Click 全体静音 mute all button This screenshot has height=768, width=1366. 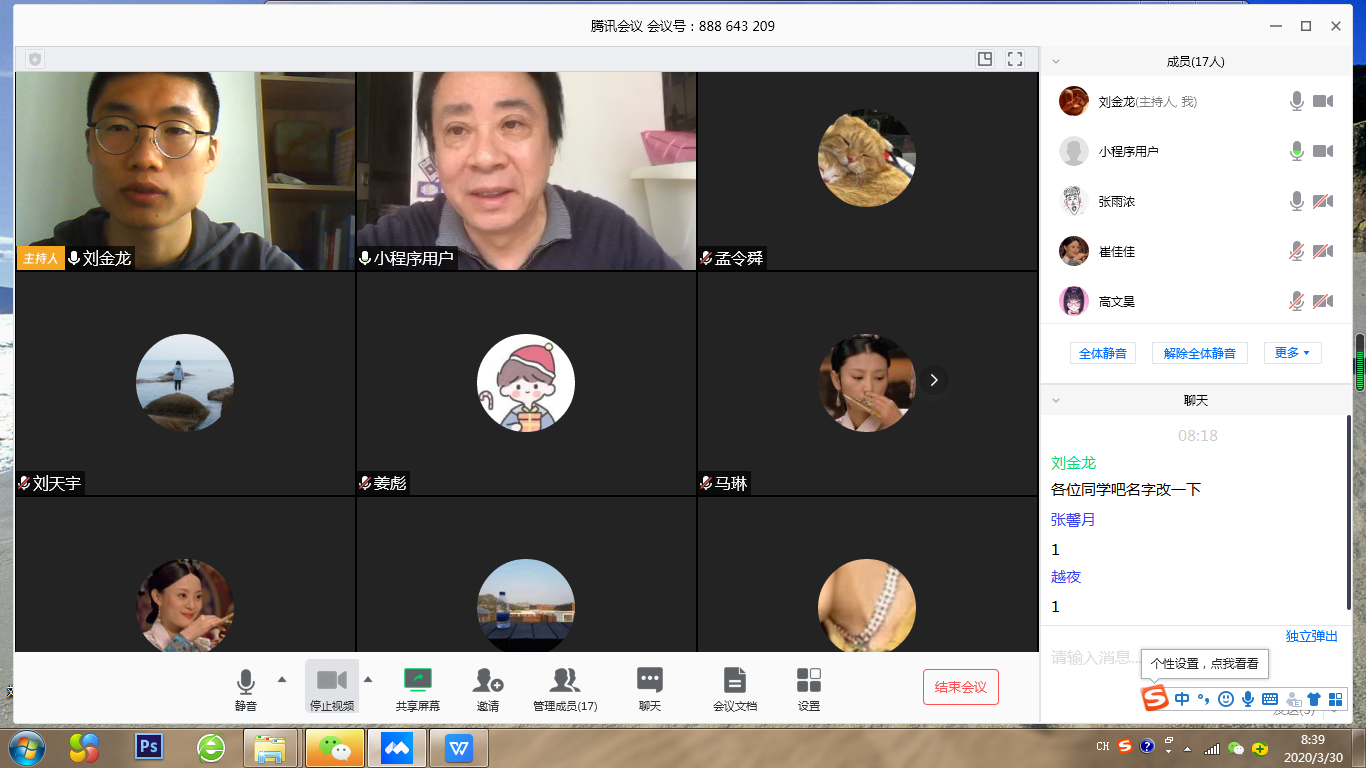coord(1102,353)
